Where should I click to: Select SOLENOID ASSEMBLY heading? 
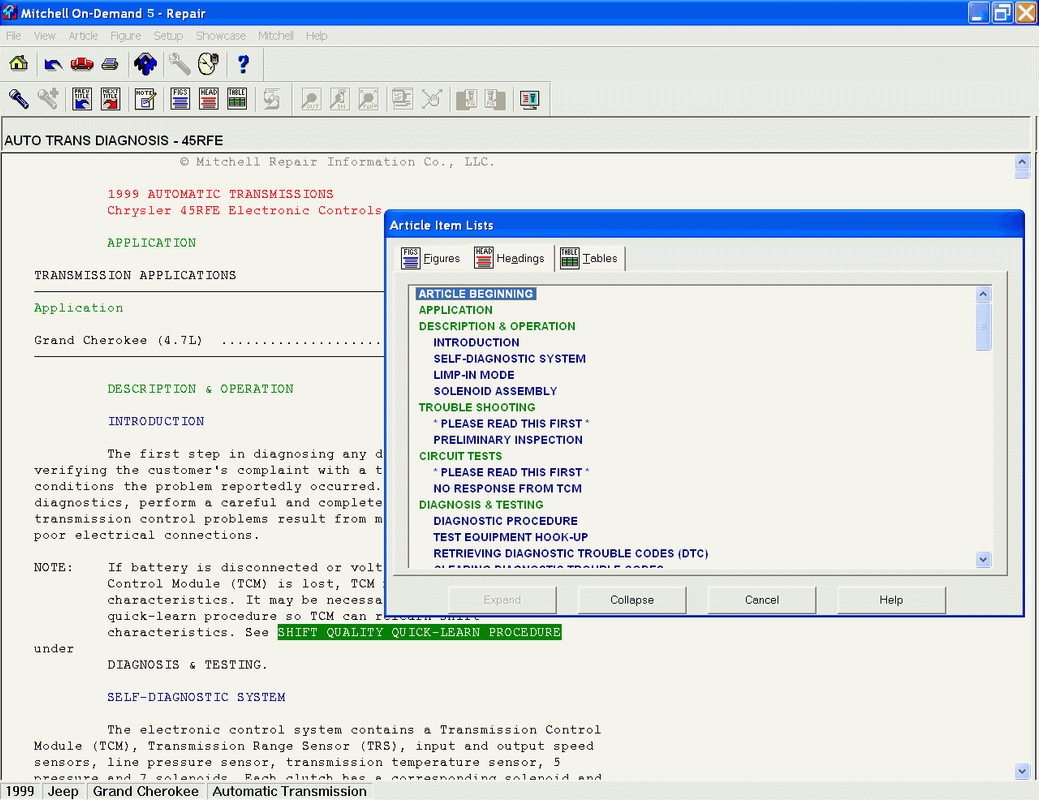(495, 391)
